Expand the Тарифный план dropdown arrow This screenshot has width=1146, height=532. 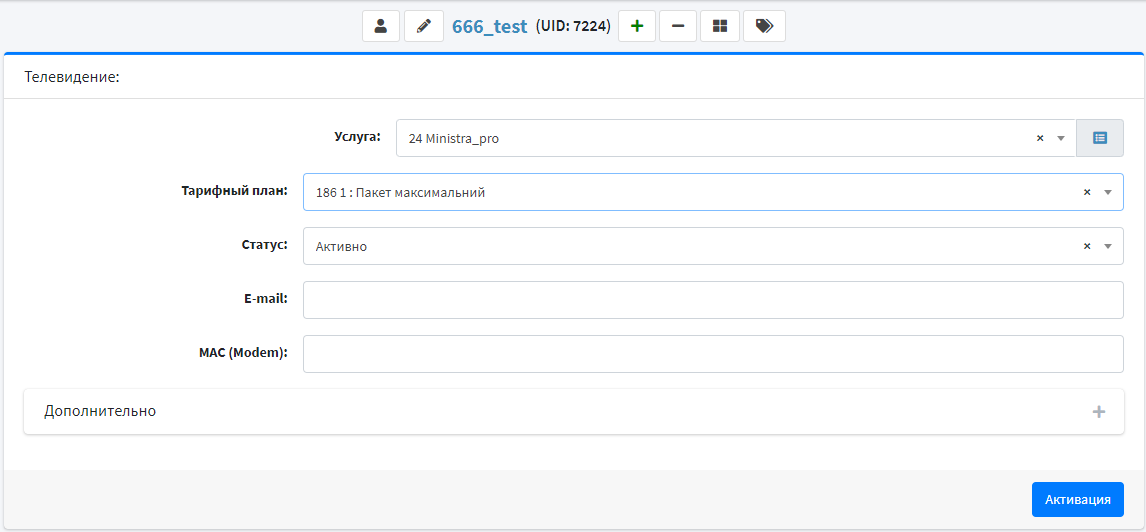1108,192
